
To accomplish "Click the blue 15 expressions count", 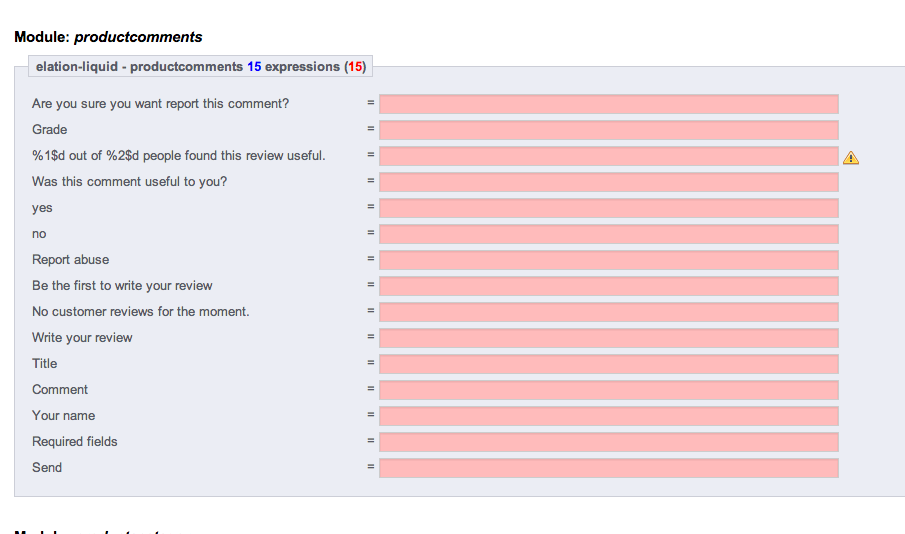I will click(x=254, y=67).
